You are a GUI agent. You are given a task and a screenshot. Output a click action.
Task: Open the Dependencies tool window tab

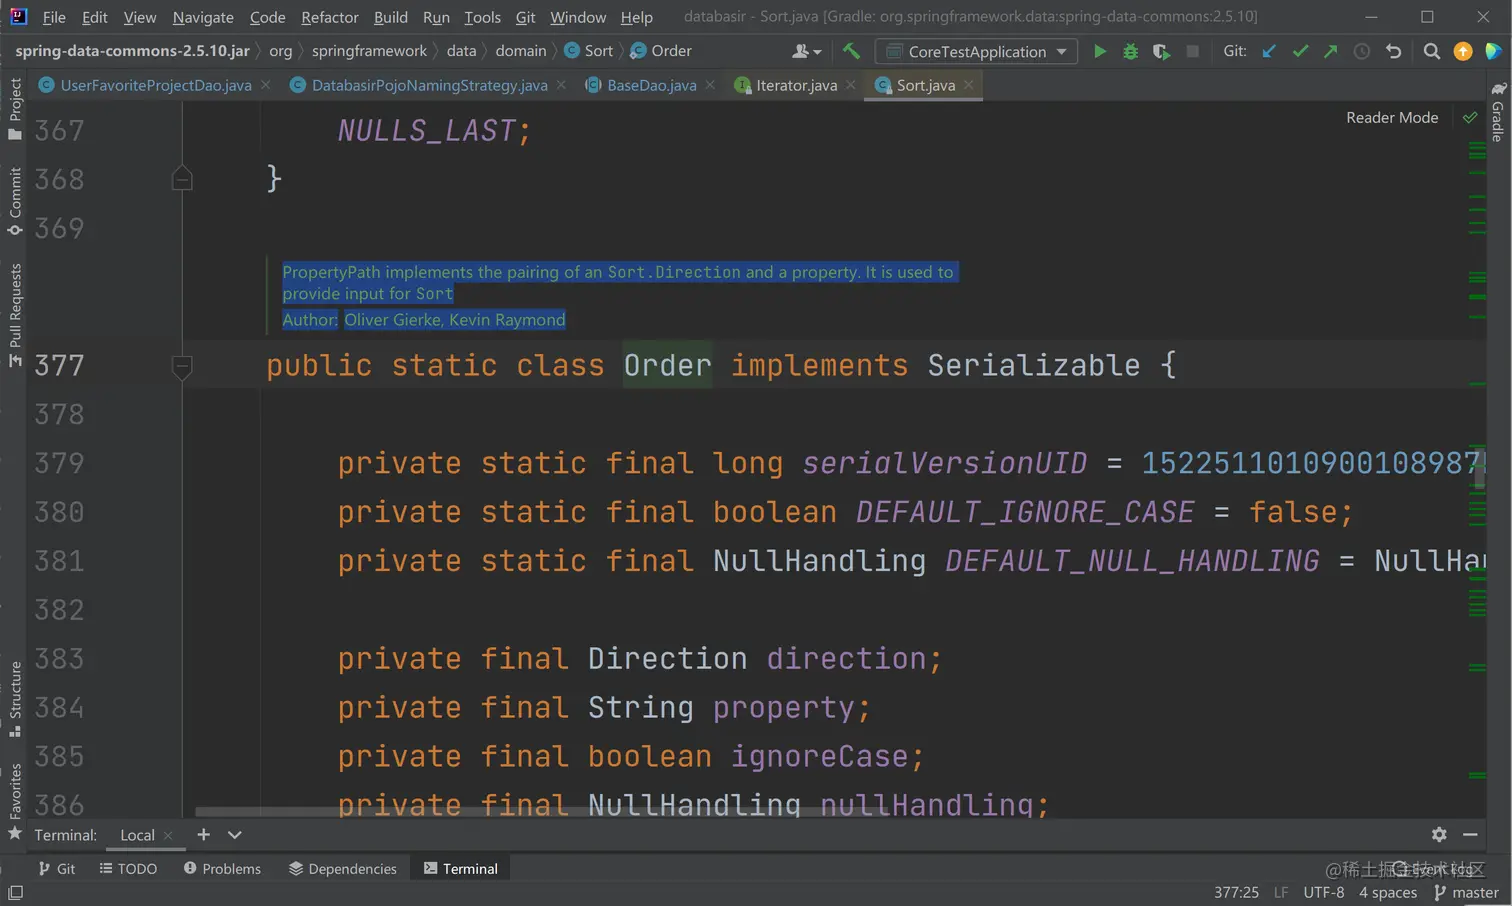(343, 869)
